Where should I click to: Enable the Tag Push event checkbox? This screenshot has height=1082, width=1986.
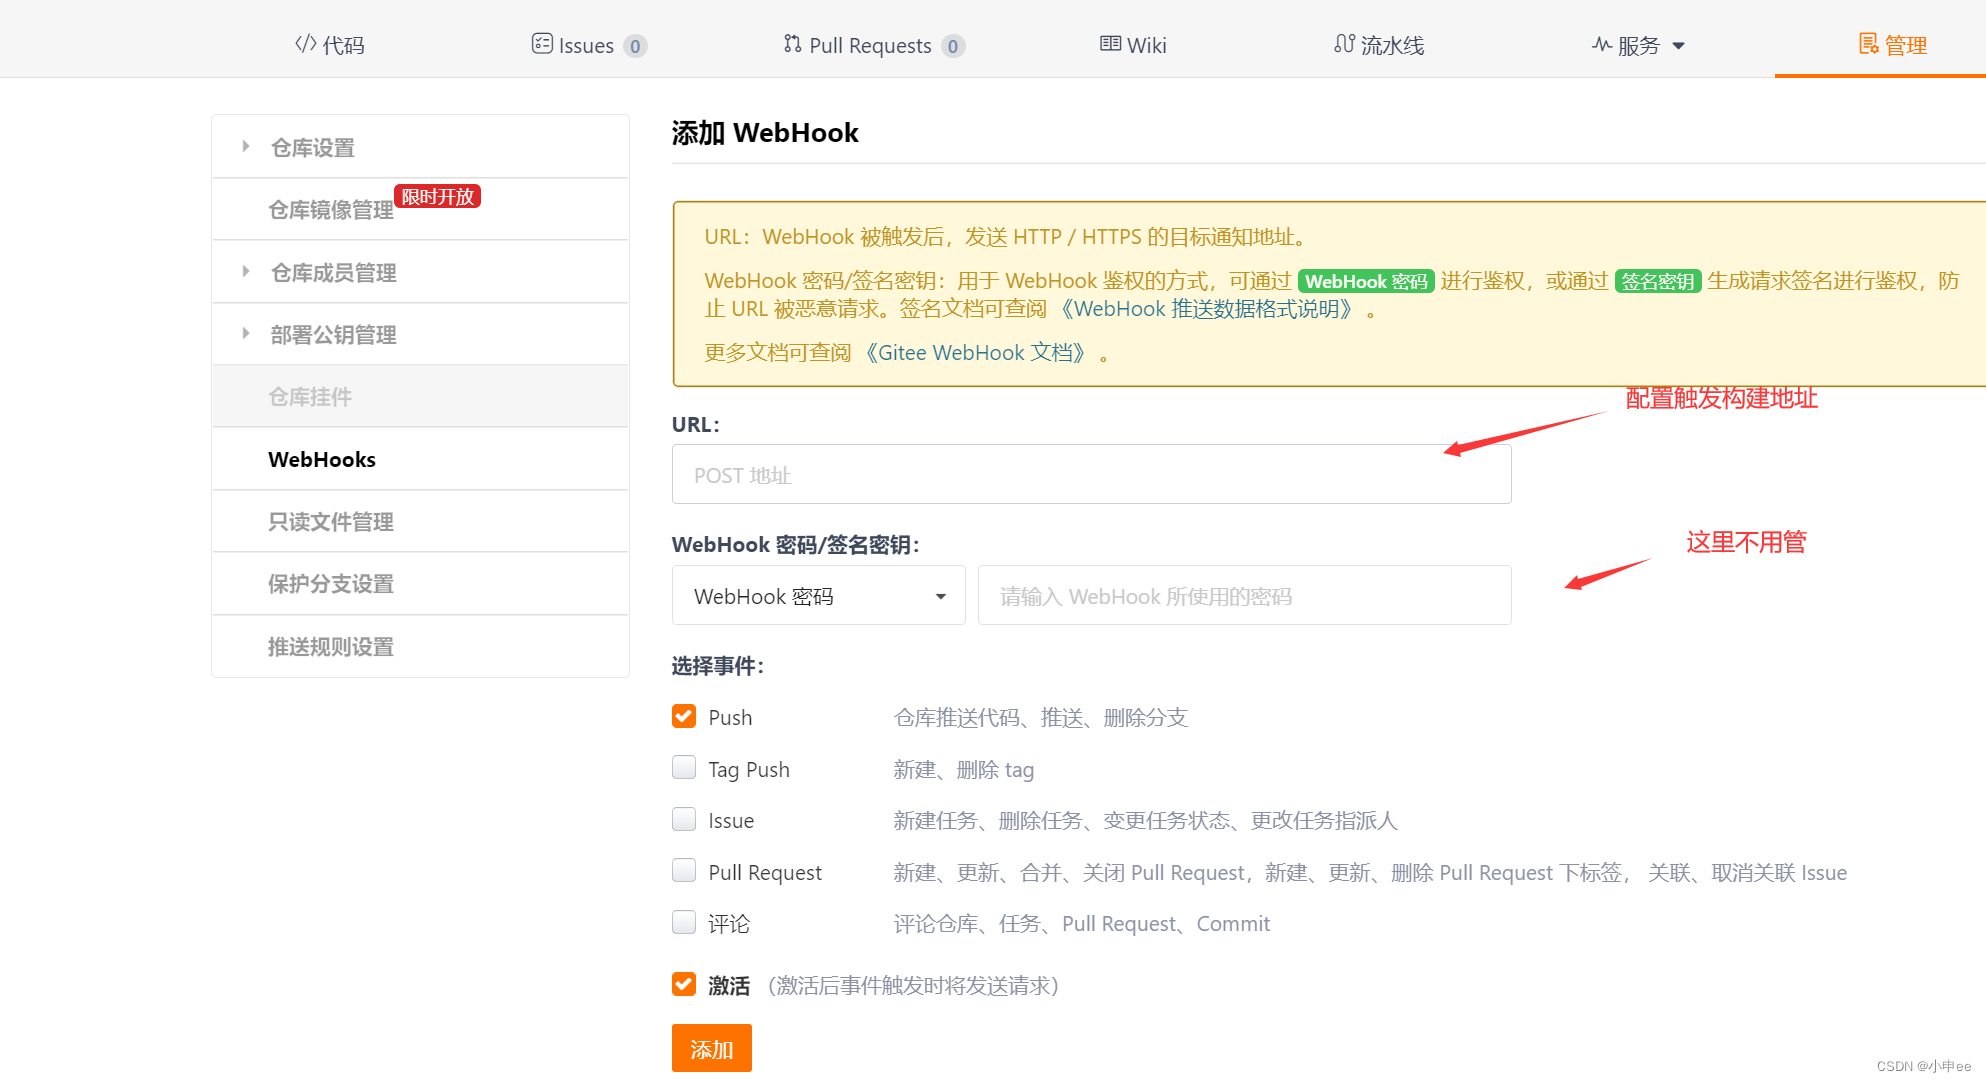click(684, 768)
